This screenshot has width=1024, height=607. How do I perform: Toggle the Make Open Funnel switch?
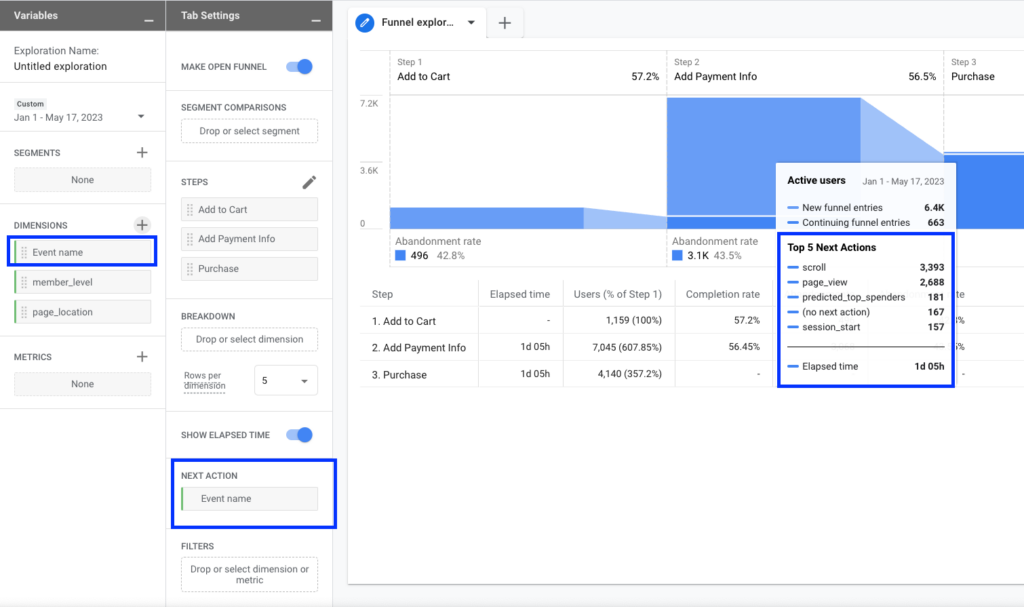tap(299, 67)
